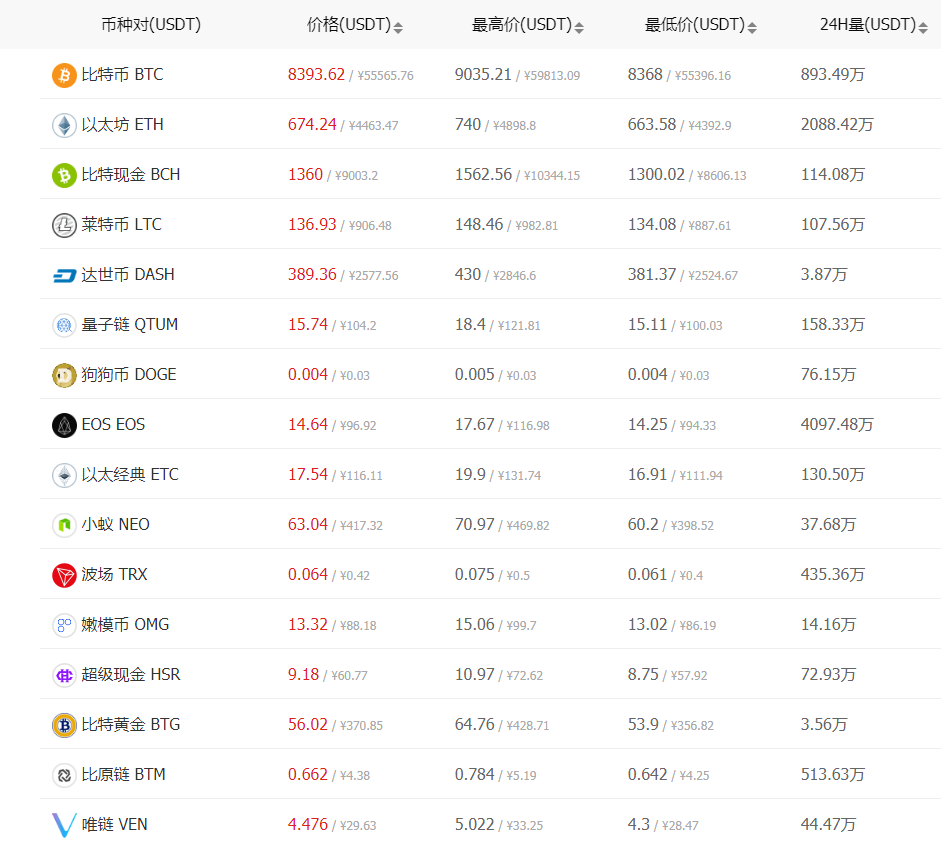Viewport: 941px width, 846px height.
Task: Click the EOS coin icon
Action: (x=64, y=425)
